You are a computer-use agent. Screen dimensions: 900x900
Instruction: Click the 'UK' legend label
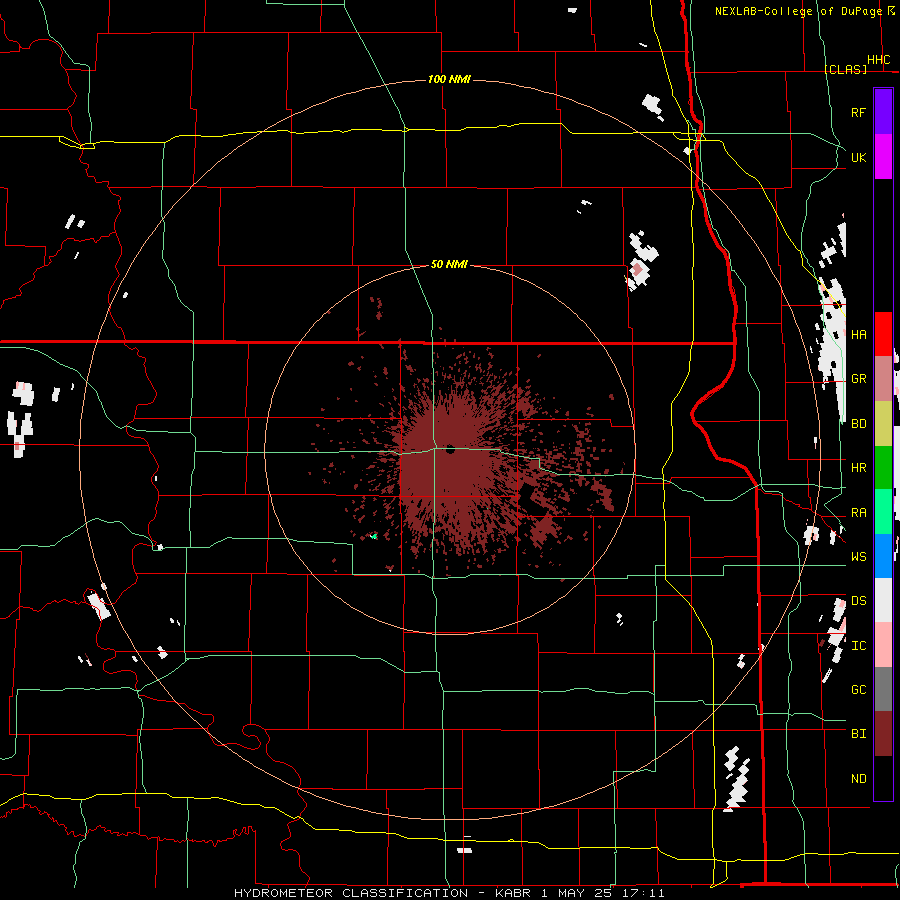pyautogui.click(x=858, y=157)
